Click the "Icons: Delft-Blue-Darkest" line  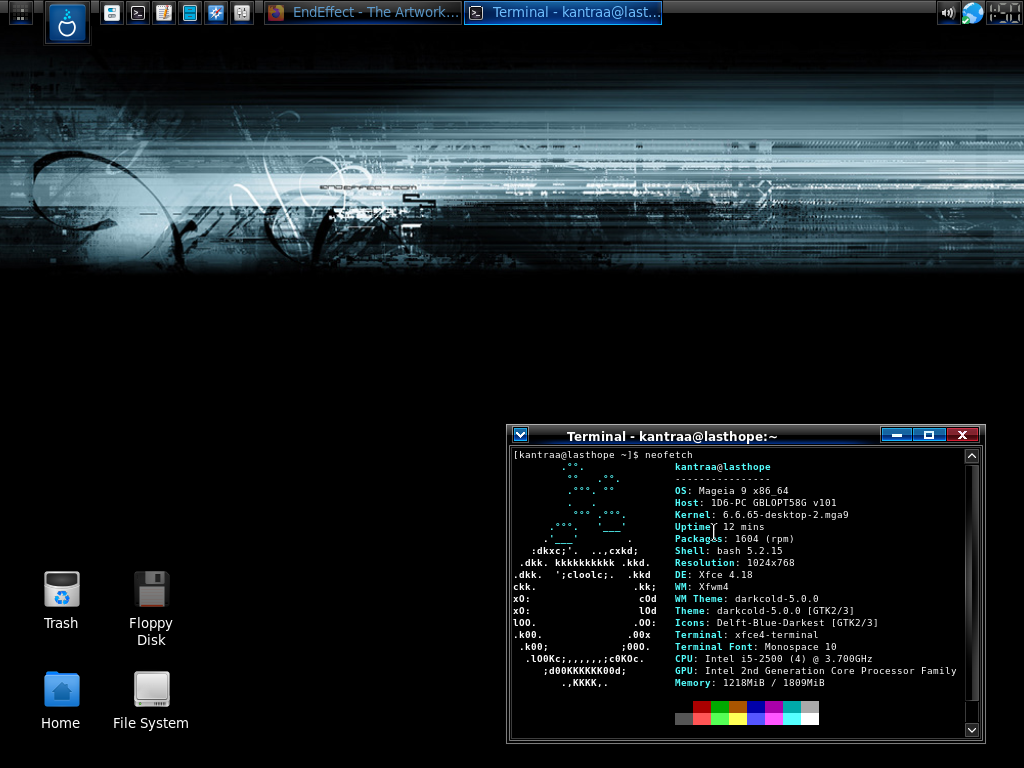[776, 623]
